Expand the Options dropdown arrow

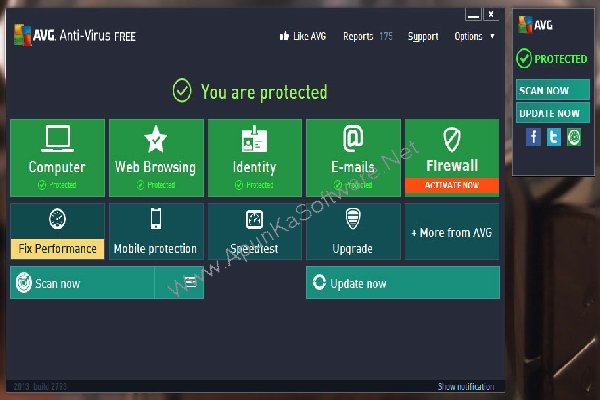tap(492, 36)
